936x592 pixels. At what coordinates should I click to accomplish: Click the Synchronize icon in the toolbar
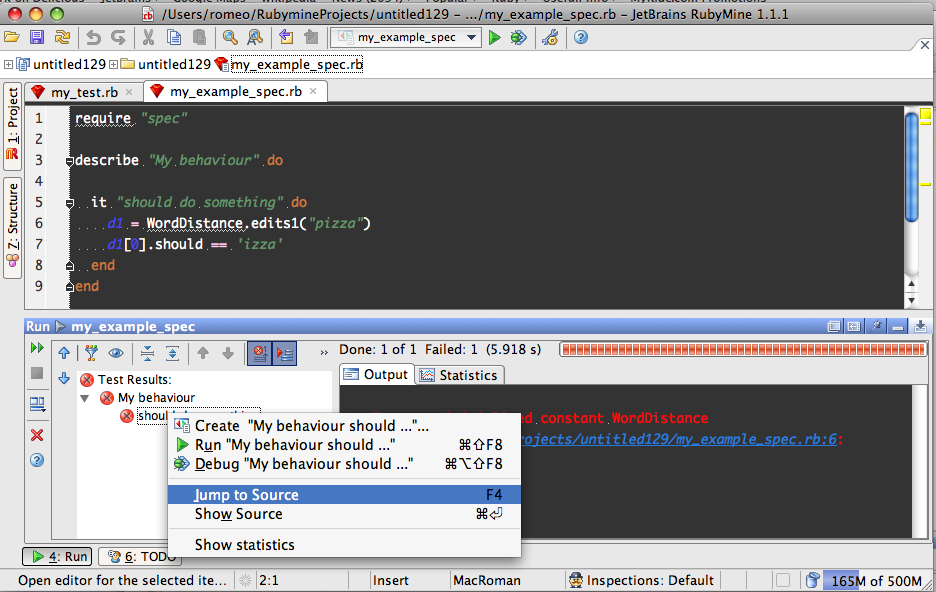pos(62,37)
